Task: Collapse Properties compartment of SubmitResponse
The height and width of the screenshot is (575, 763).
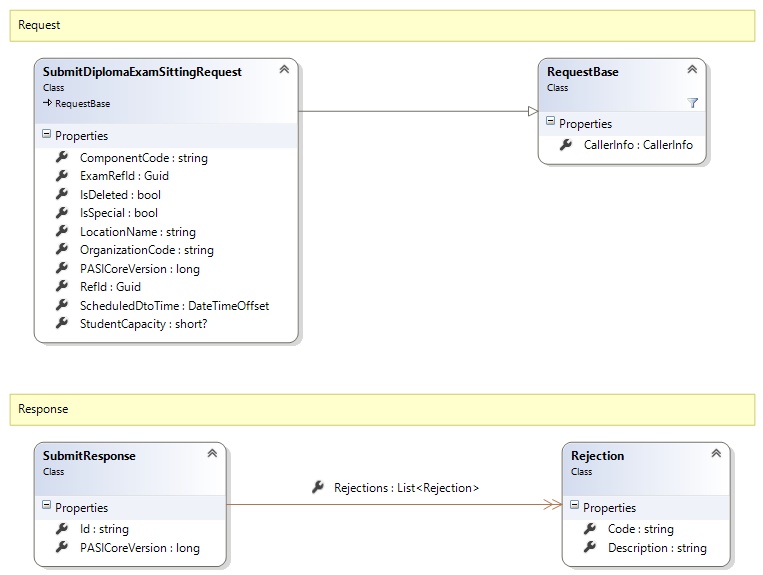Action: click(46, 507)
